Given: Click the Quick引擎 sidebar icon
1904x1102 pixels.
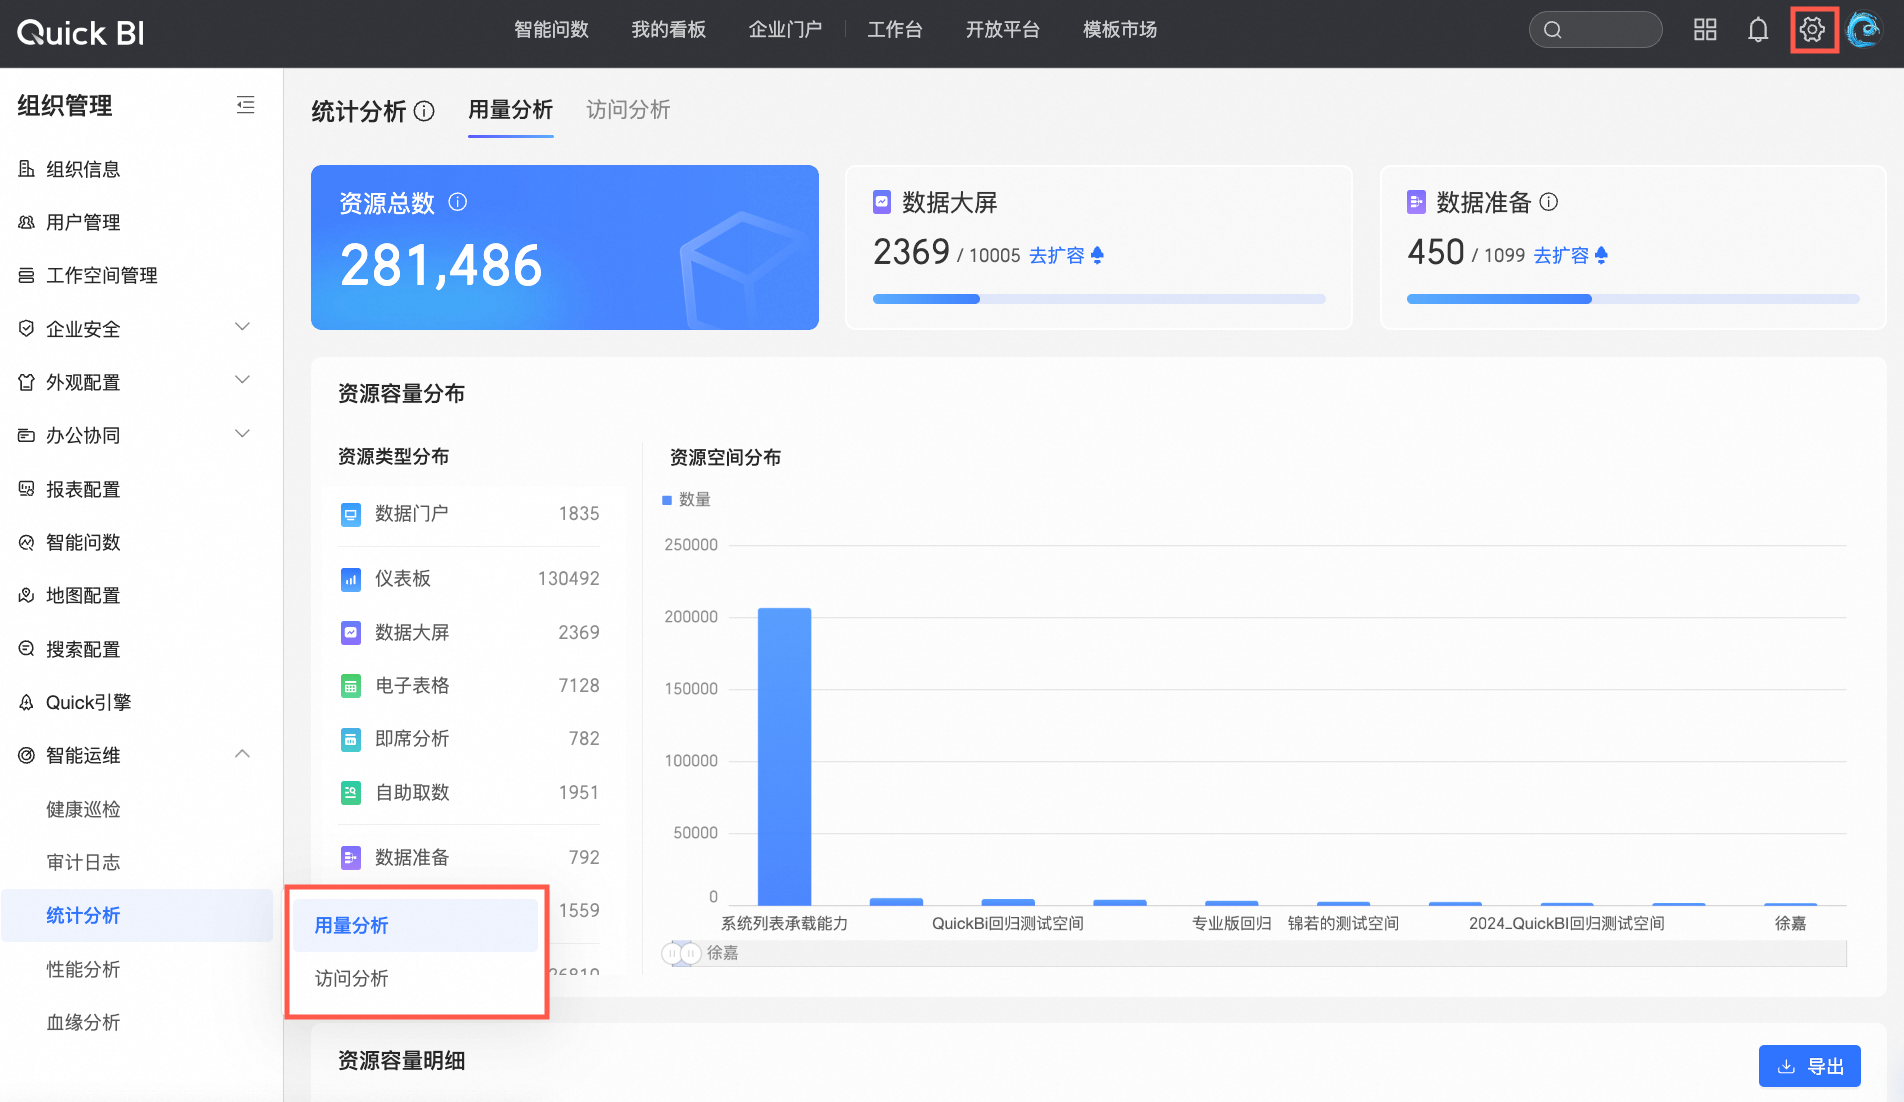Looking at the screenshot, I should click(27, 702).
